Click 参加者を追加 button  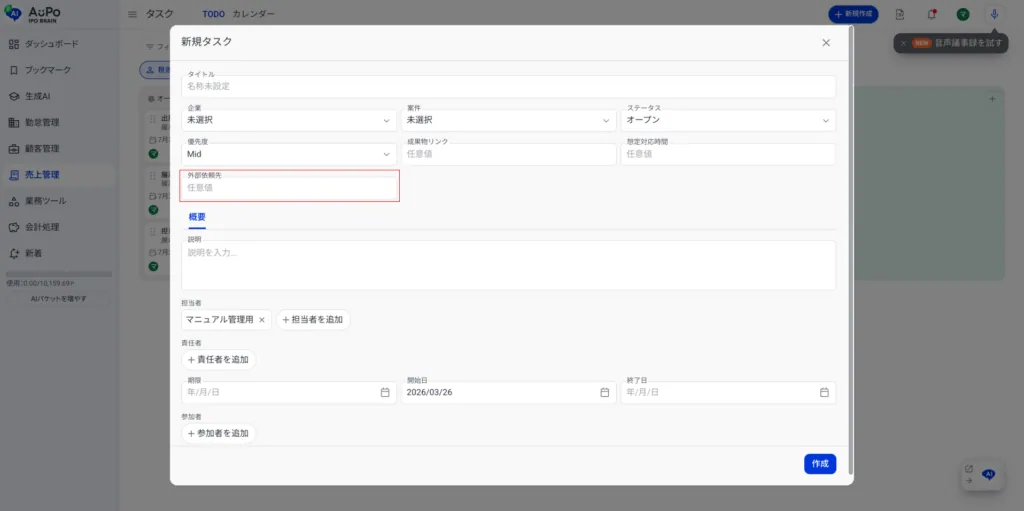coord(219,433)
